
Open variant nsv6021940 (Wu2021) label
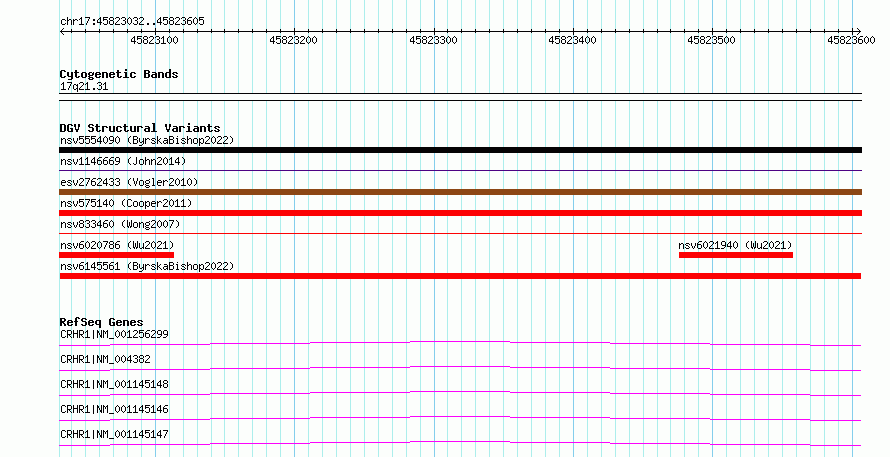coord(735,245)
